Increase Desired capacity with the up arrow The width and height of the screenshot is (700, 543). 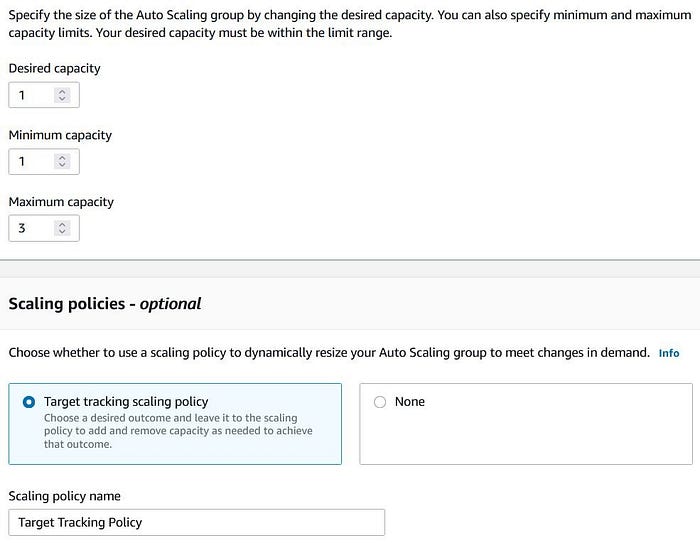[x=62, y=91]
